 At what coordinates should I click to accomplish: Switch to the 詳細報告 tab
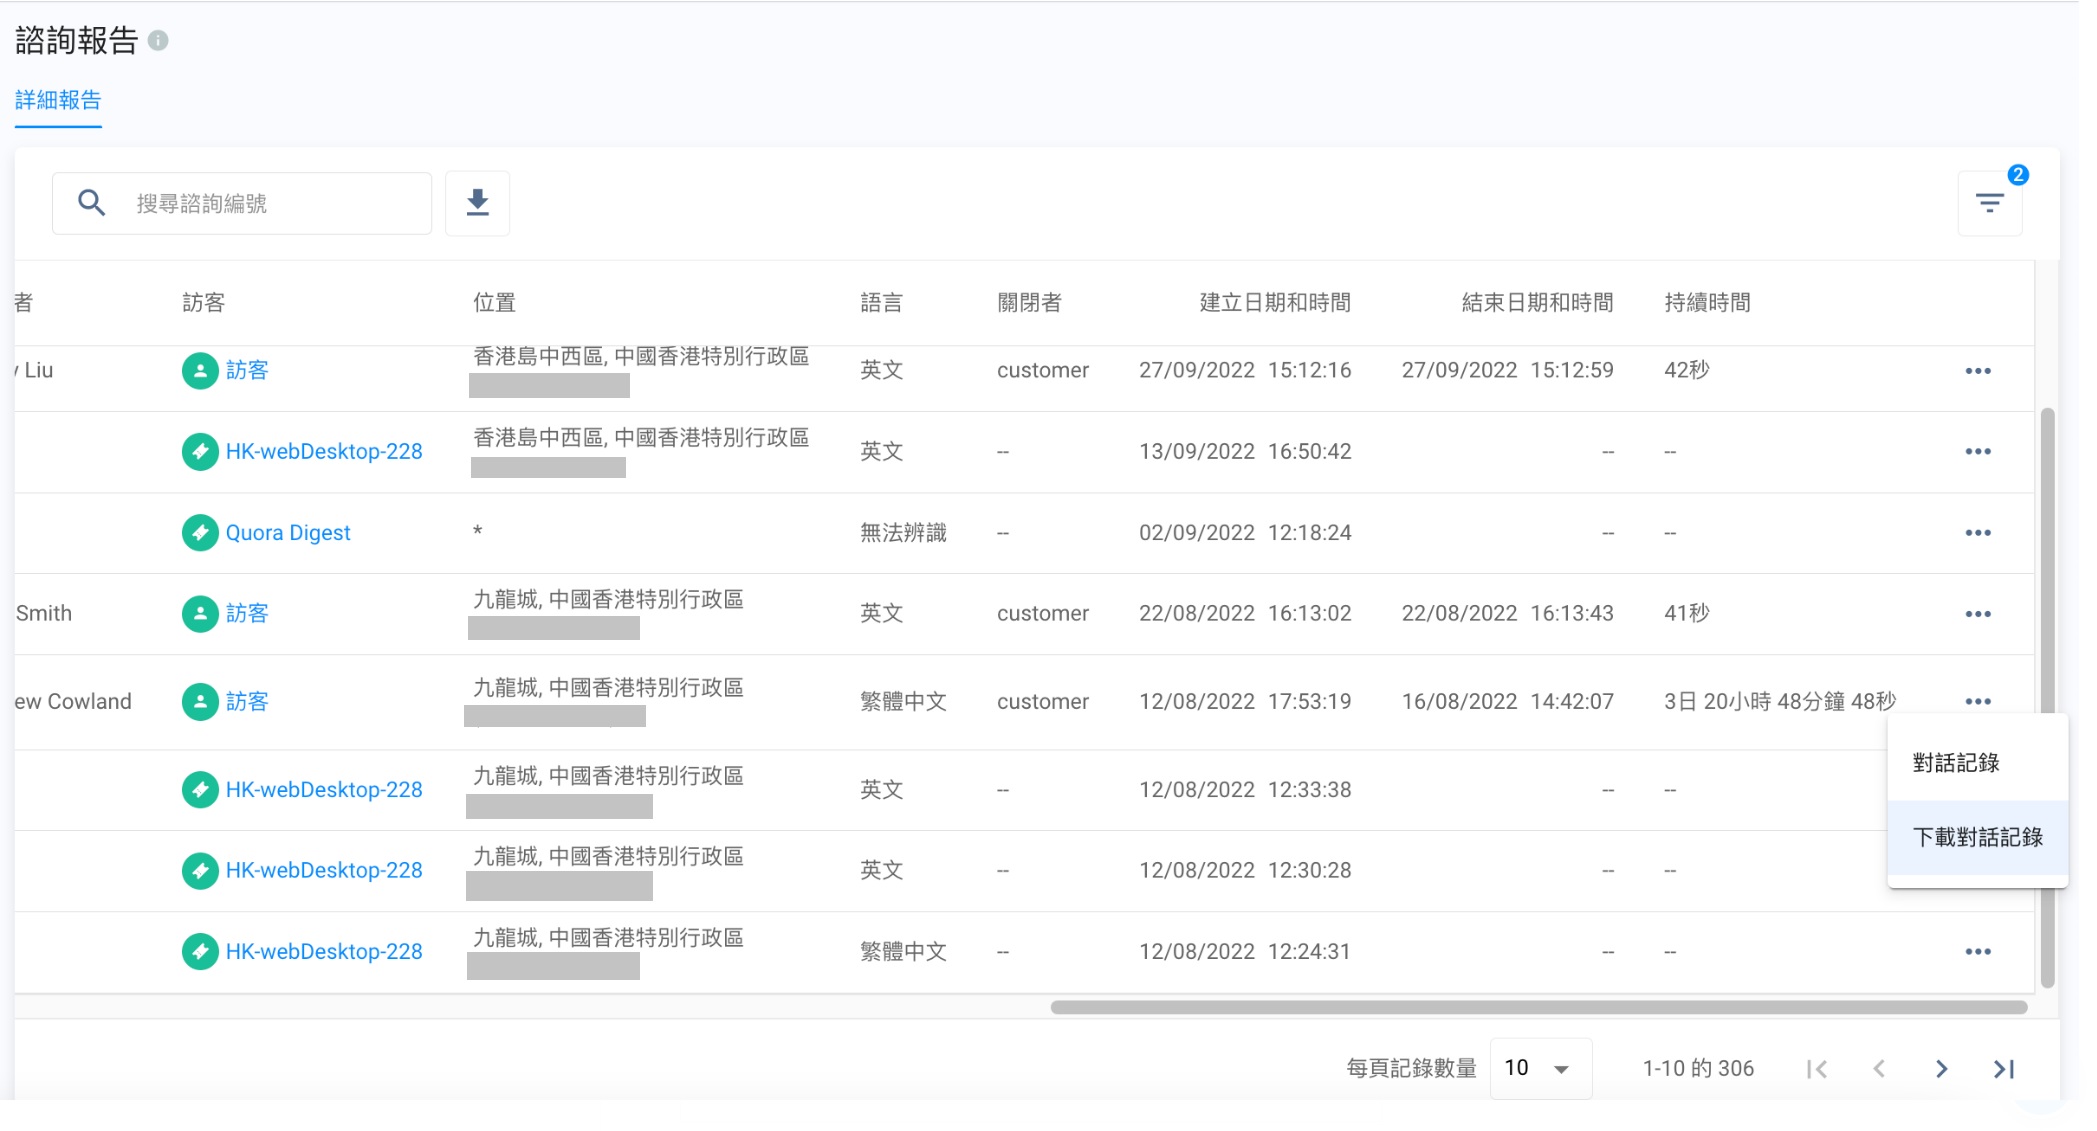pyautogui.click(x=58, y=100)
